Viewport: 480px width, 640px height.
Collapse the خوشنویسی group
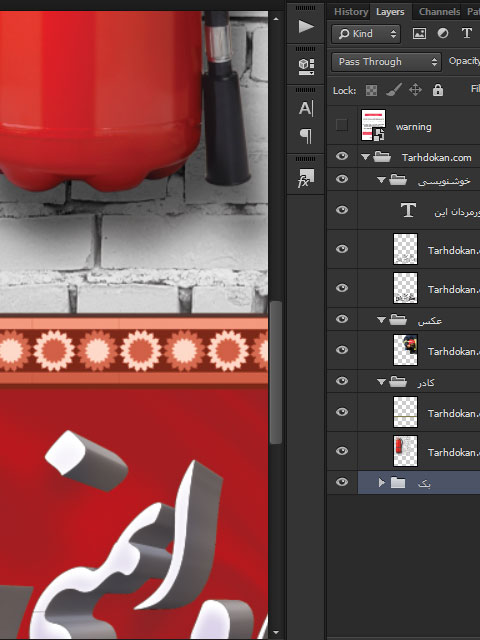coord(381,180)
